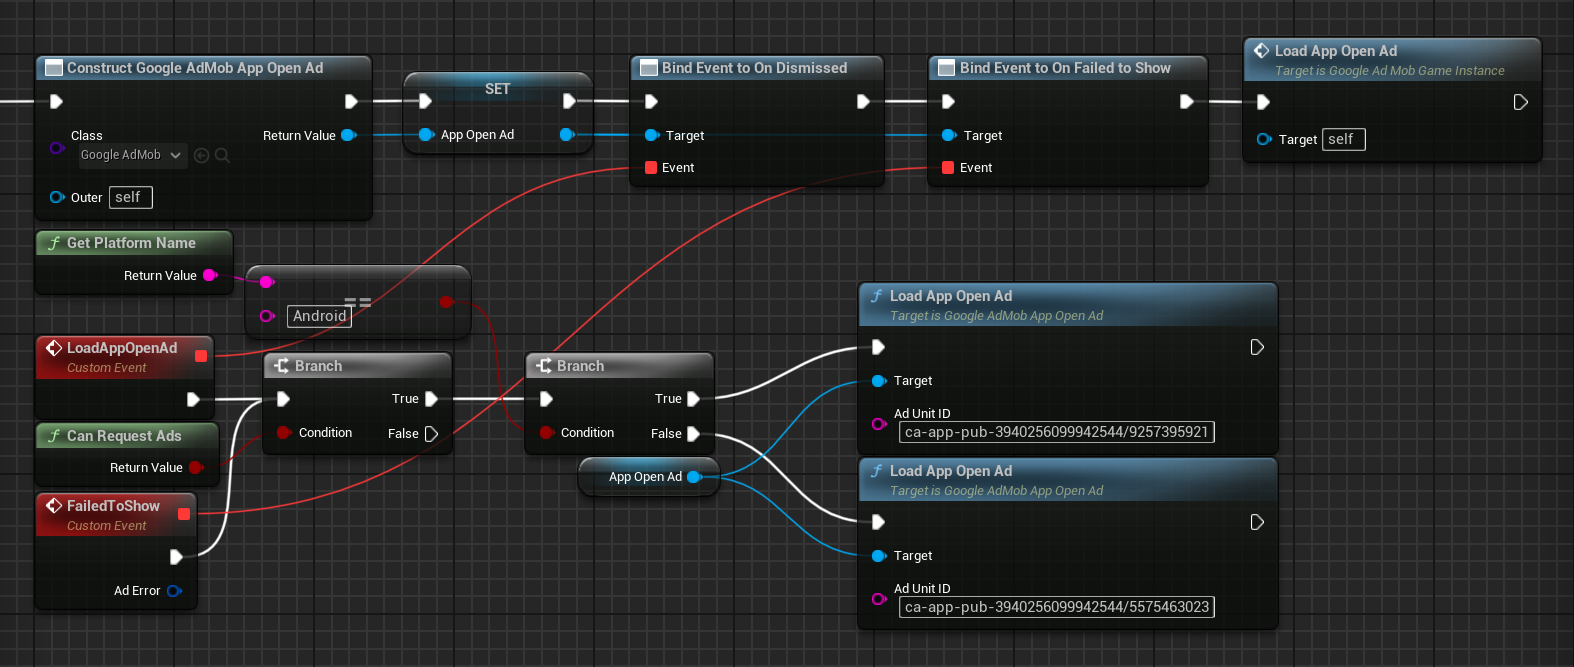
Task: Select the Bind Event to On Failed to Show title
Action: coord(1065,68)
